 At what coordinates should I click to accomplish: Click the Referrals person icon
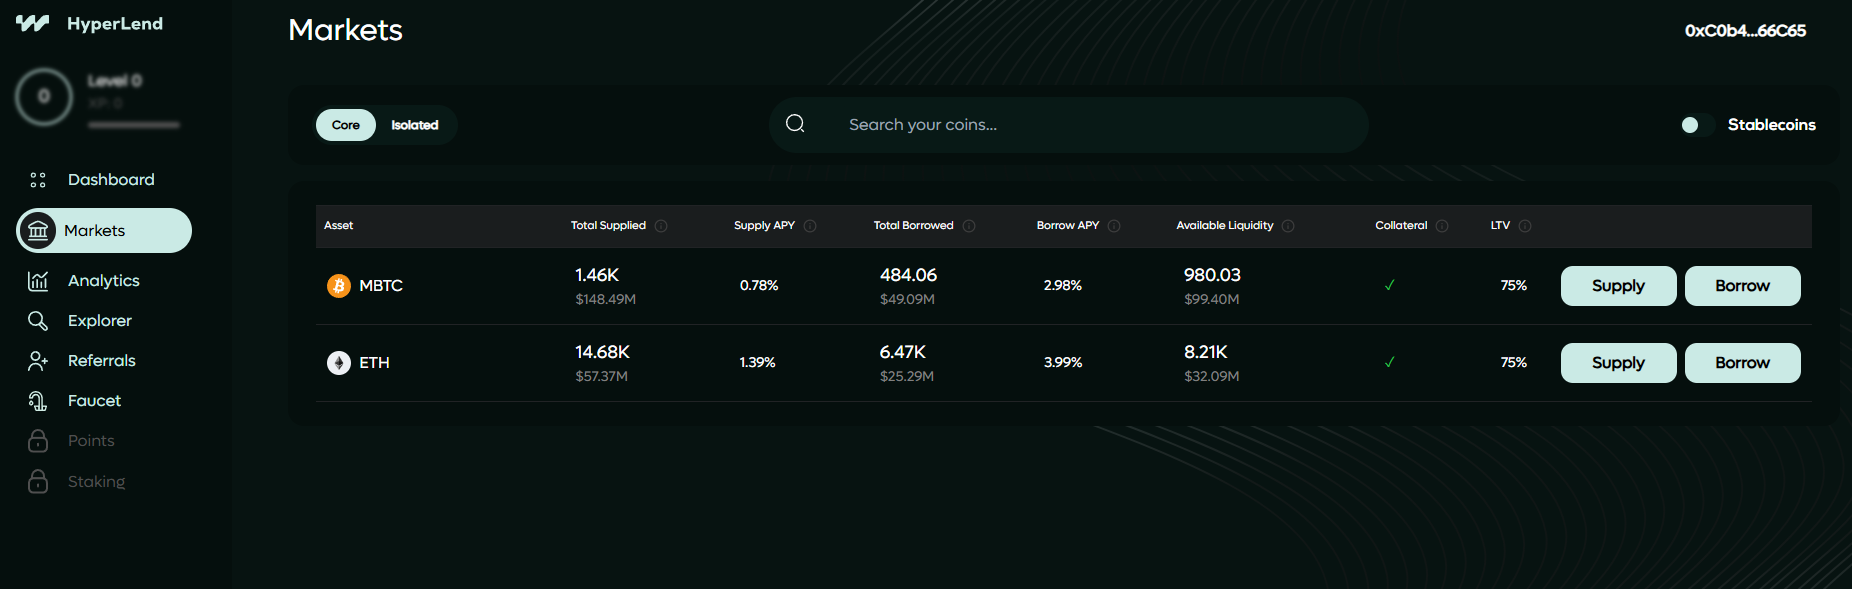point(38,361)
